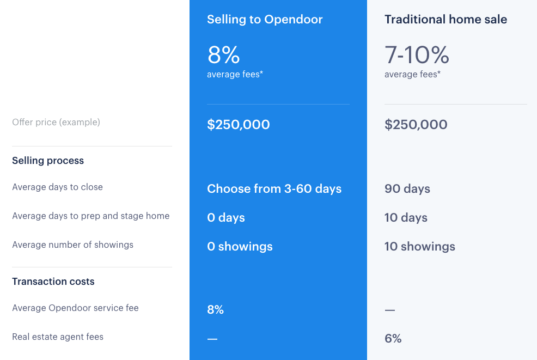Click the '10 showings' value

420,247
